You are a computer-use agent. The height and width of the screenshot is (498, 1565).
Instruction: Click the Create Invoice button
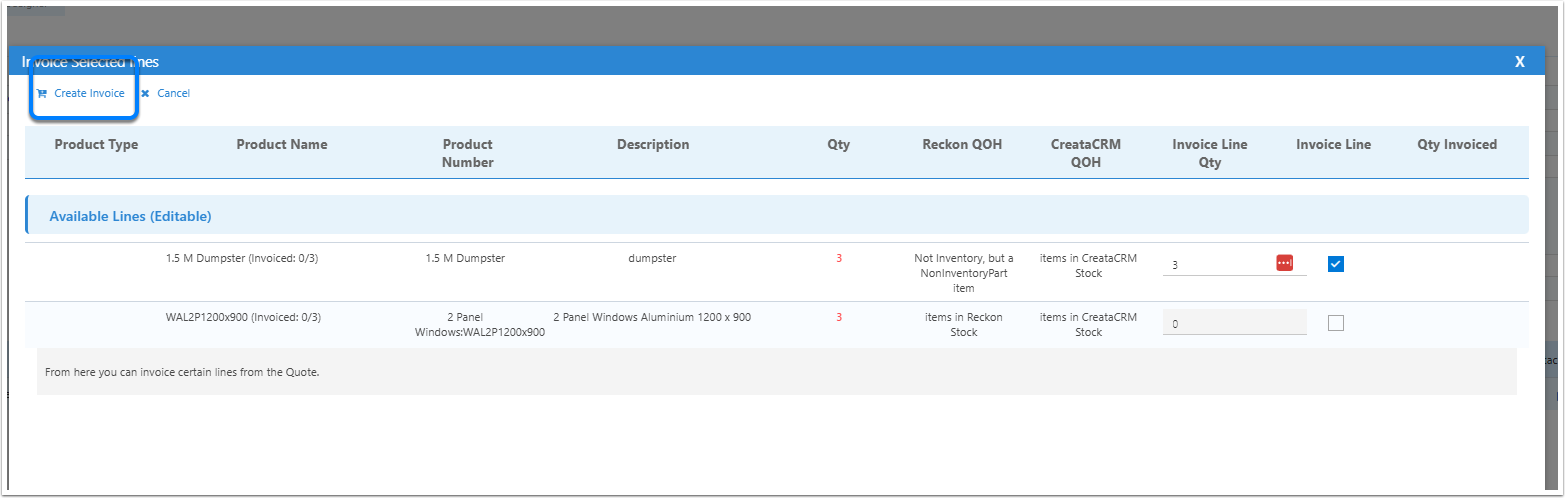[81, 93]
